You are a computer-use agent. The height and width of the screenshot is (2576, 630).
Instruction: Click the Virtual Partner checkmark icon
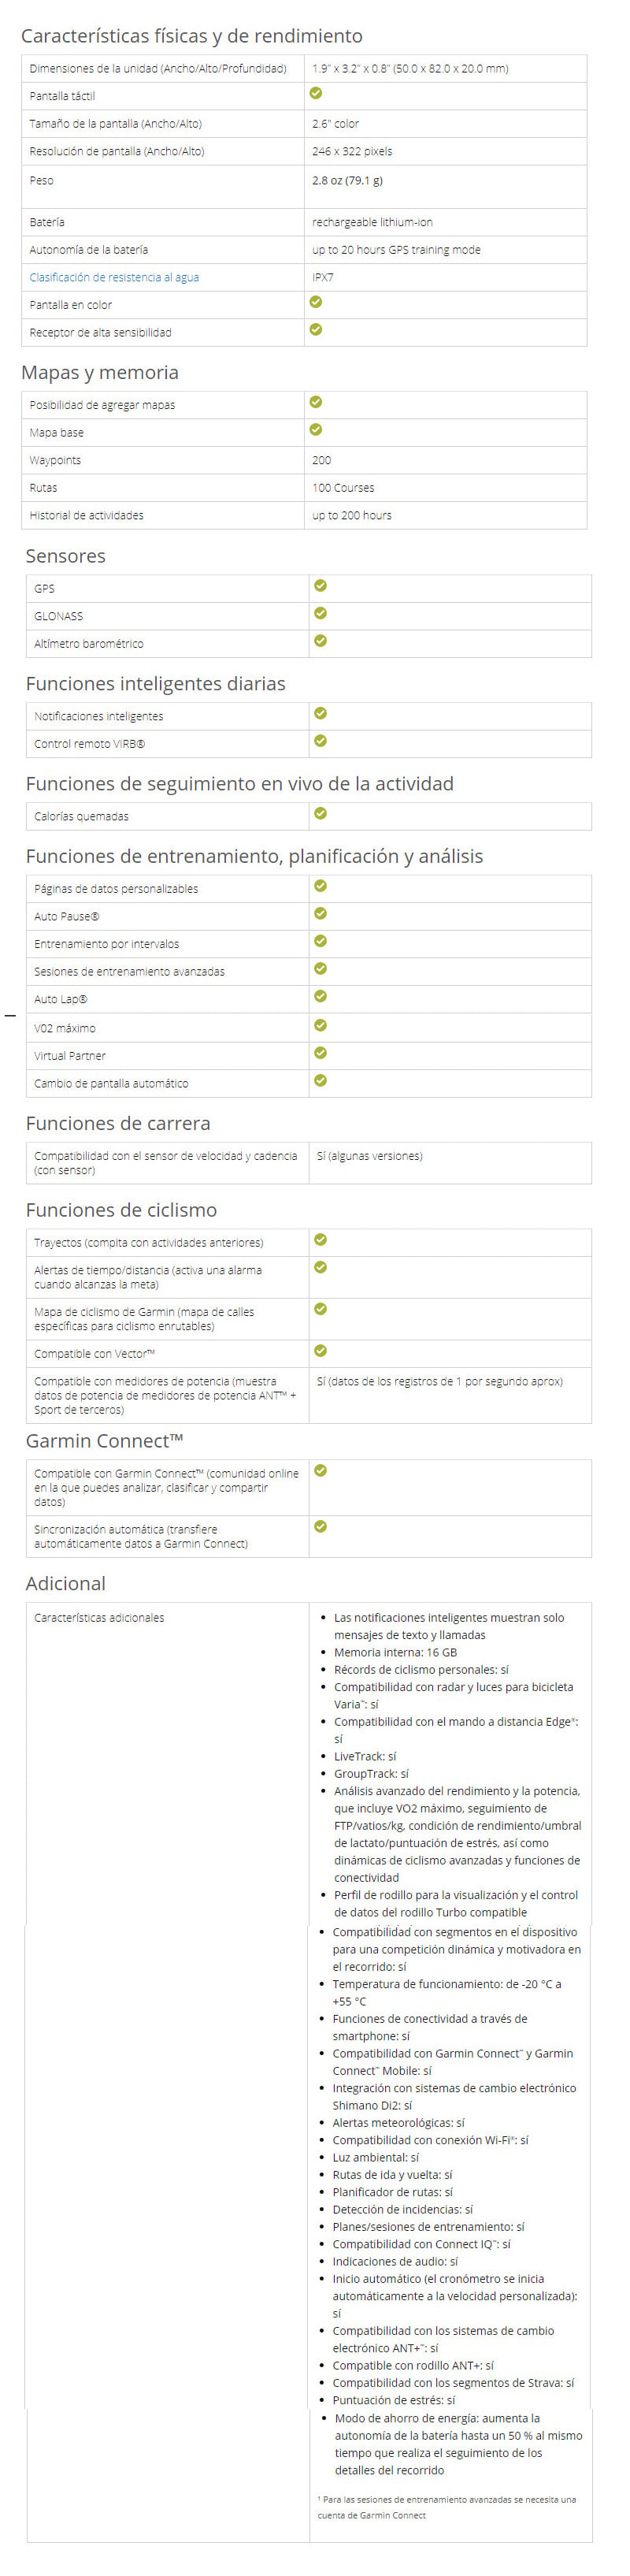(321, 1053)
